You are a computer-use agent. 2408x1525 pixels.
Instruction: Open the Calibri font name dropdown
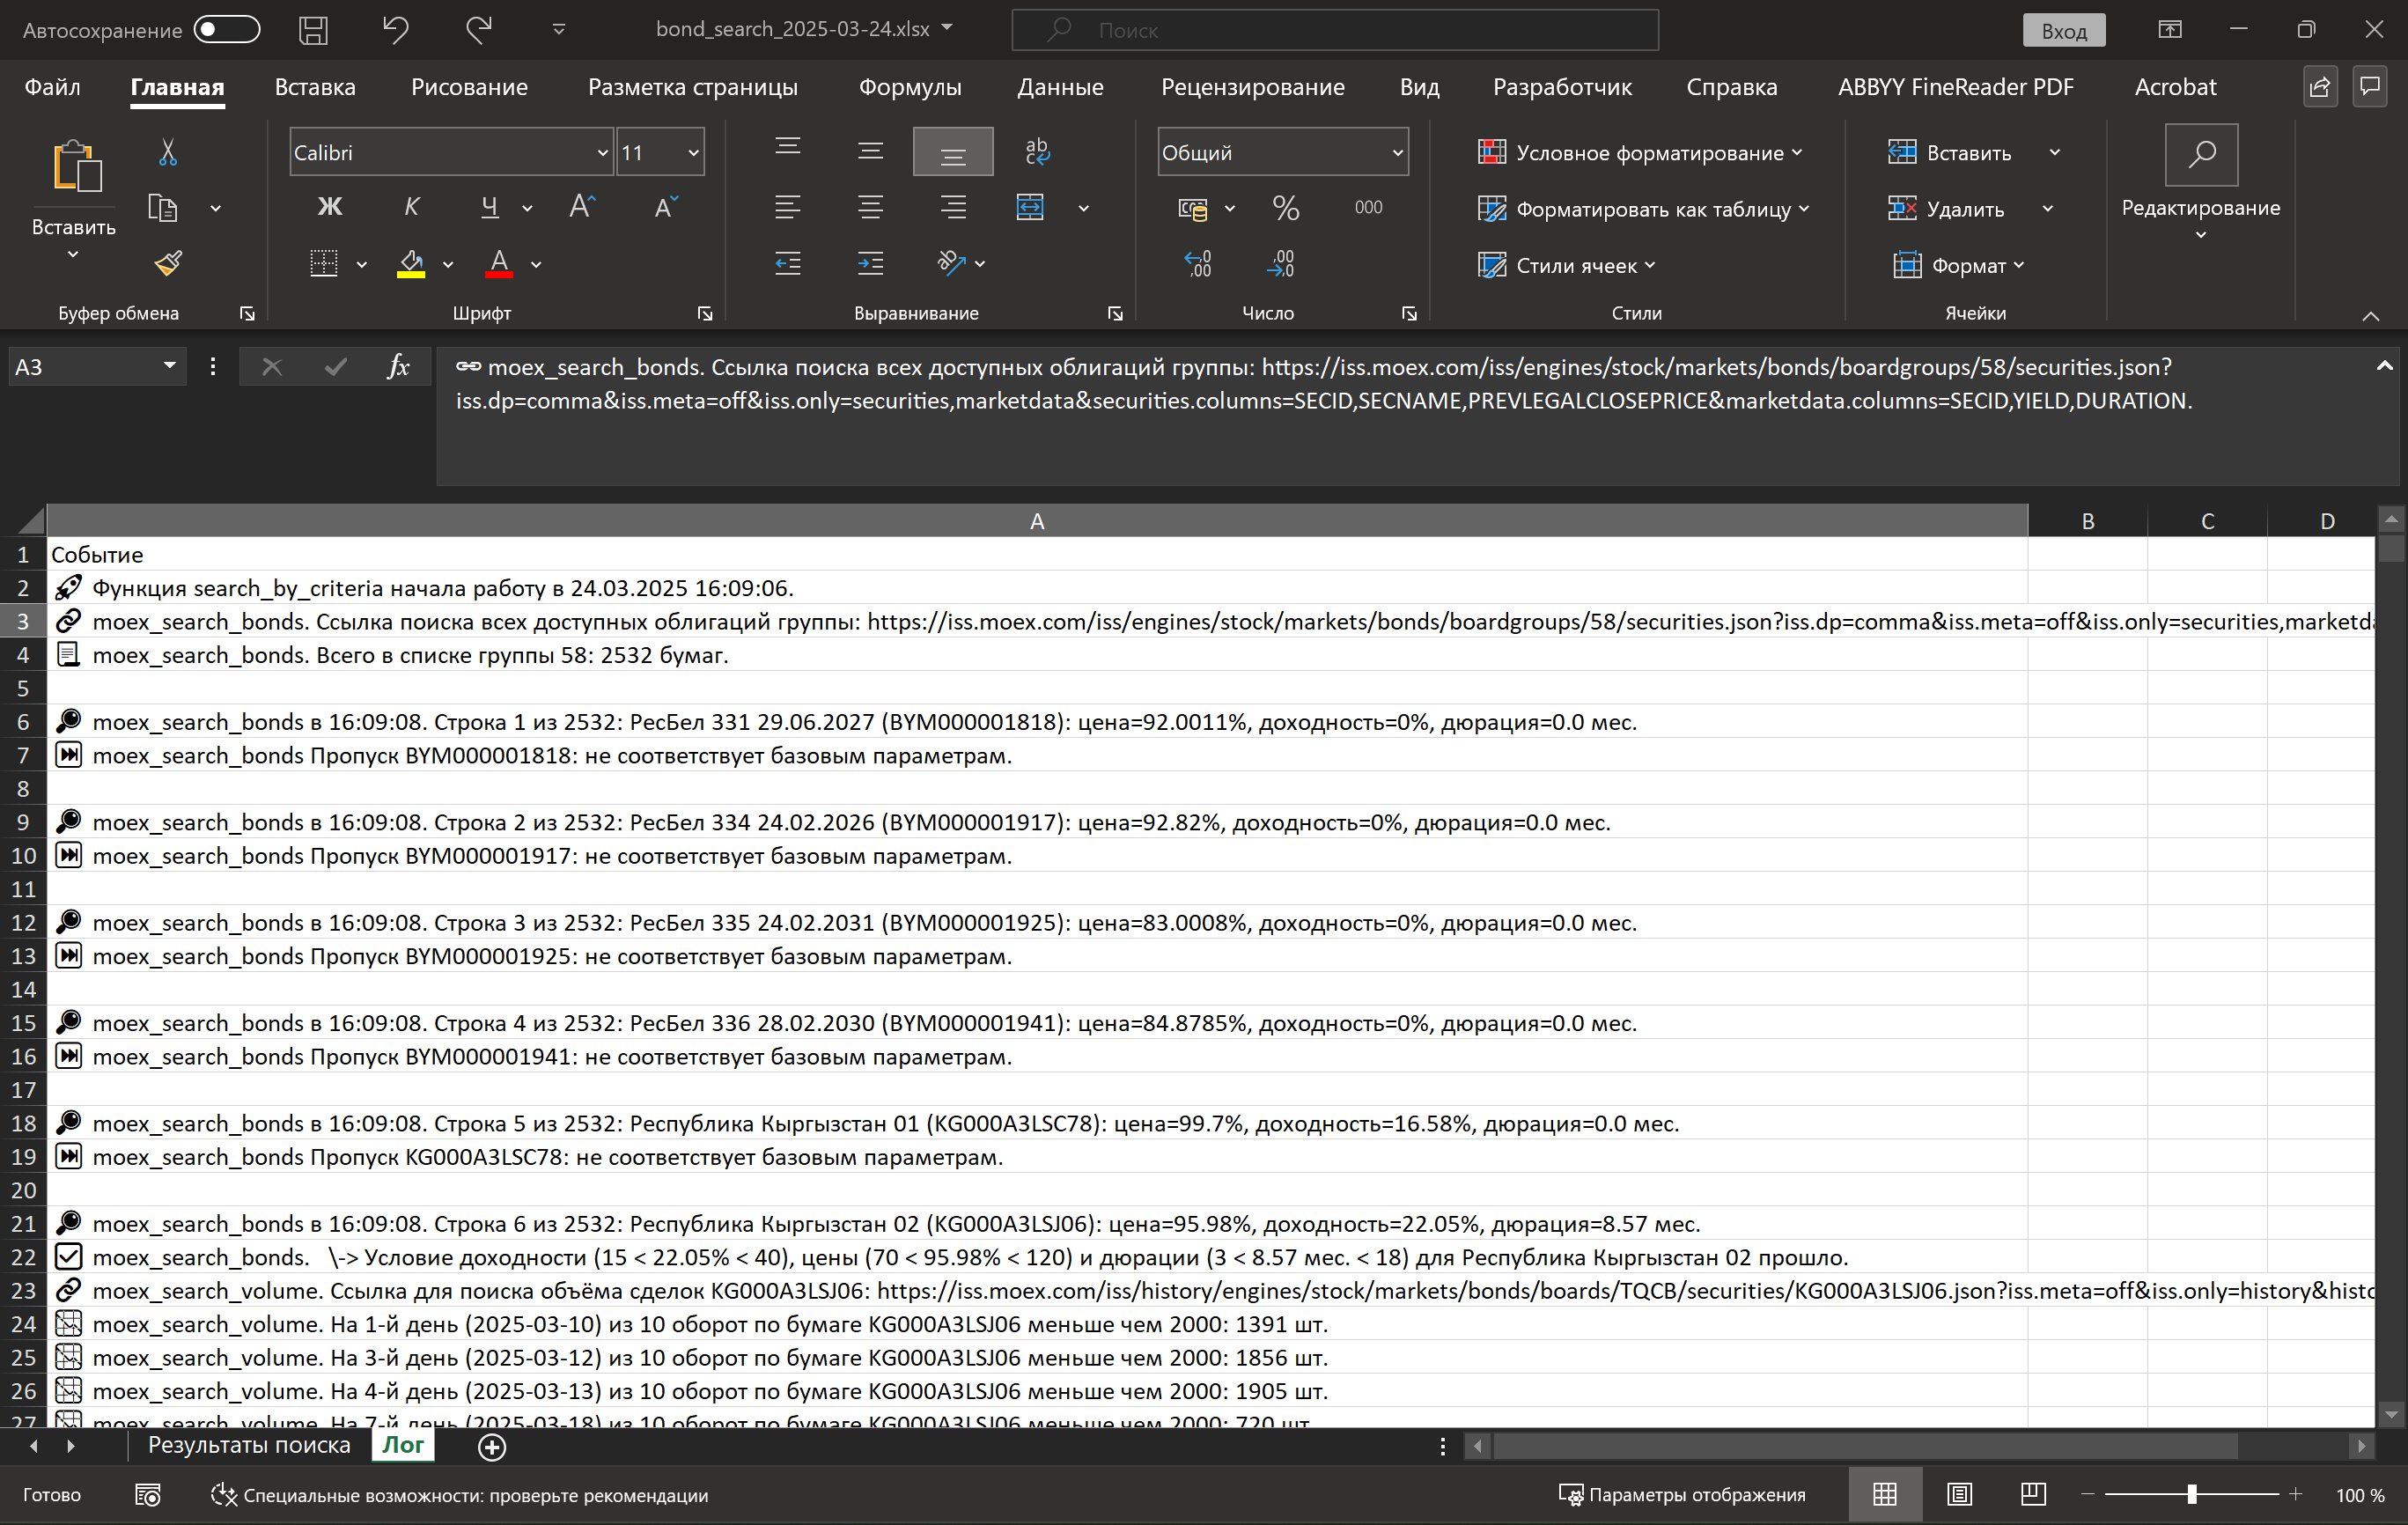[x=602, y=152]
